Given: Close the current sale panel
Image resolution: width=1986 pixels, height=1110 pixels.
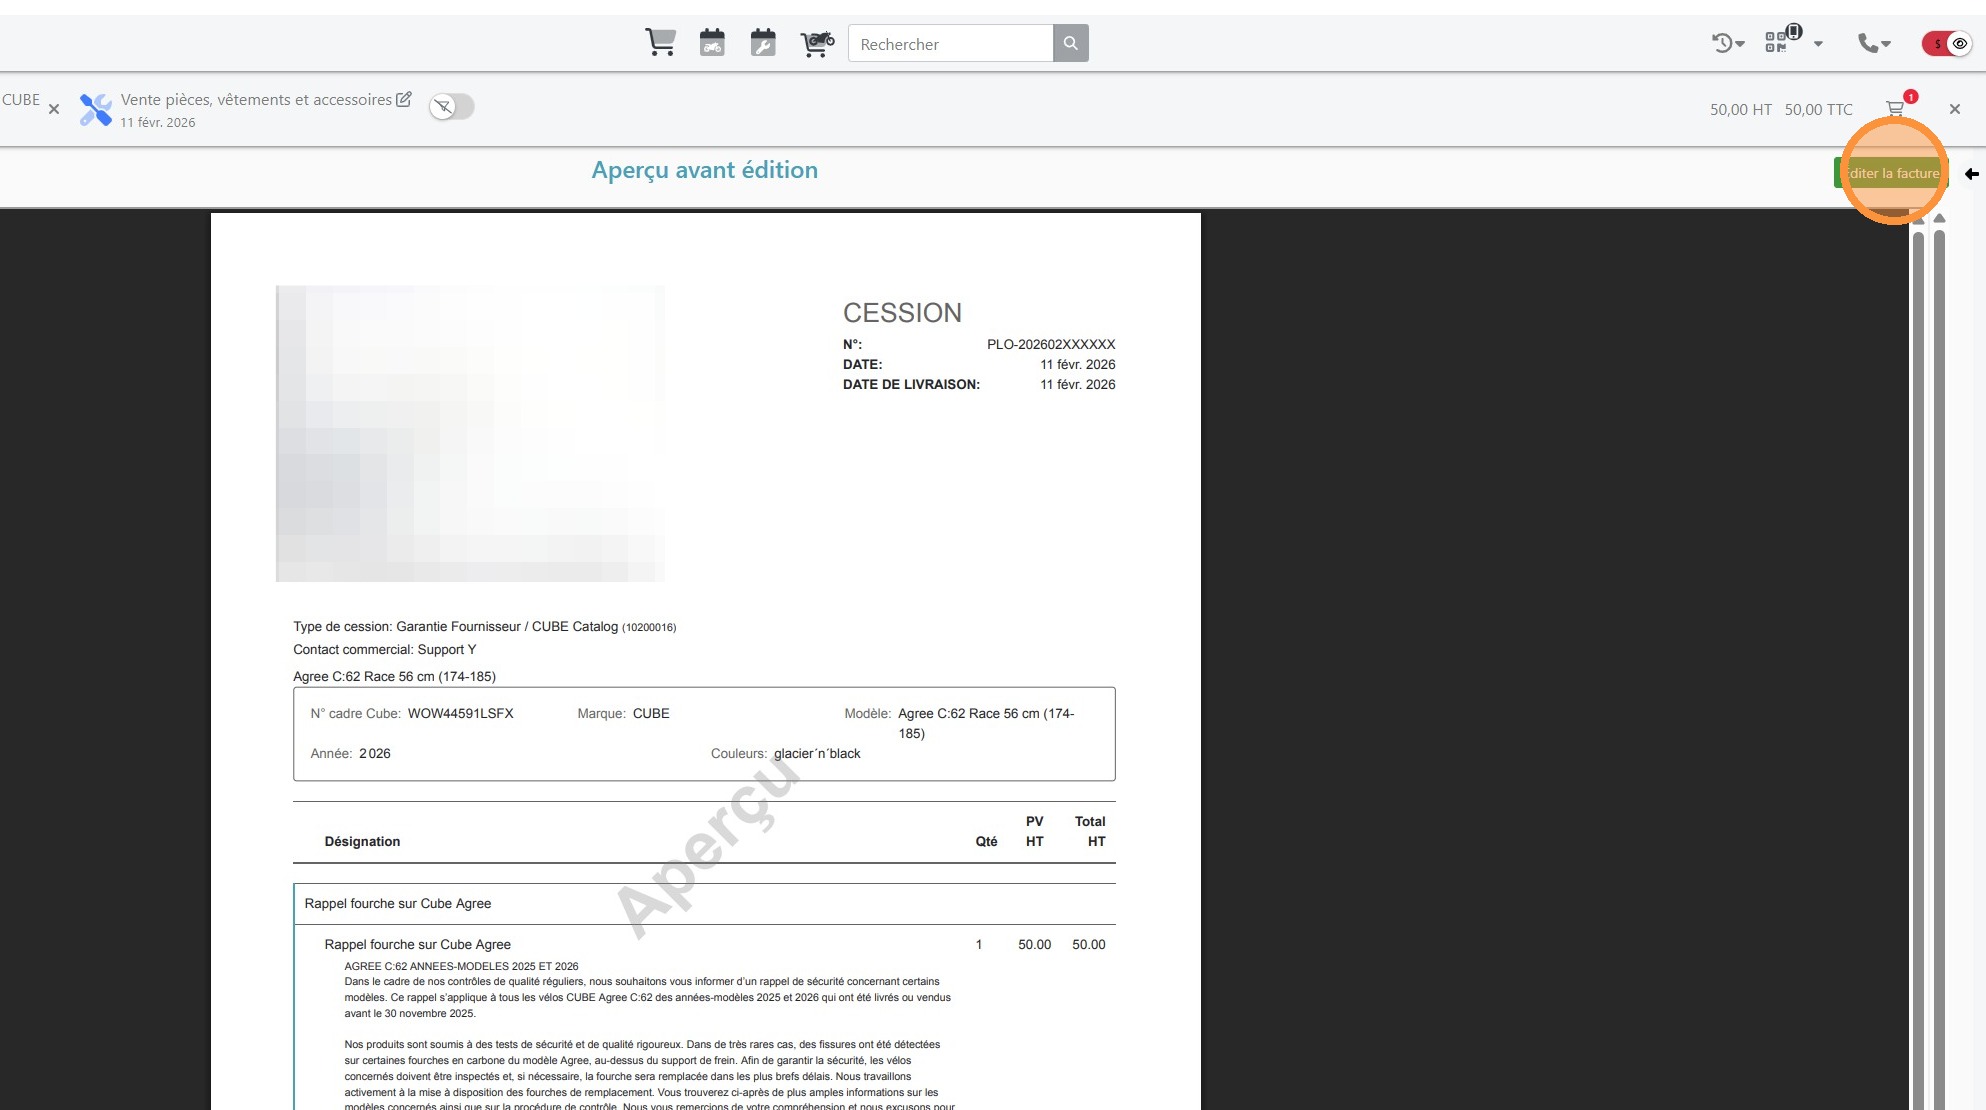Looking at the screenshot, I should [x=1955, y=109].
